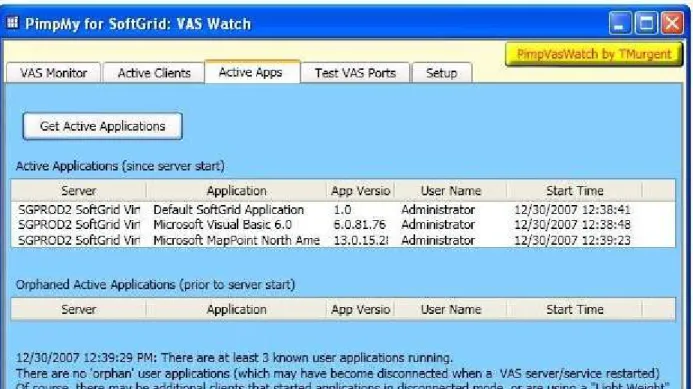Close the VAS Watch window
The width and height of the screenshot is (693, 389).
(x=672, y=23)
